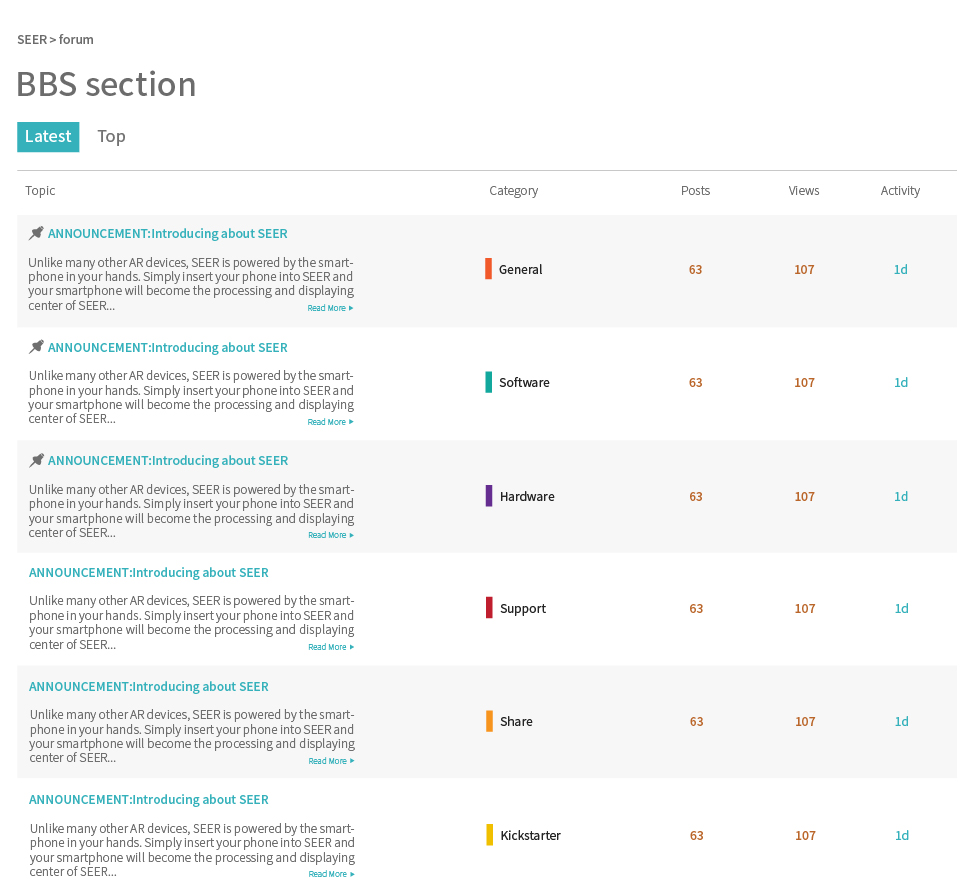Click the pin icon in the Software topic row
This screenshot has height=891, width=980.
36,347
